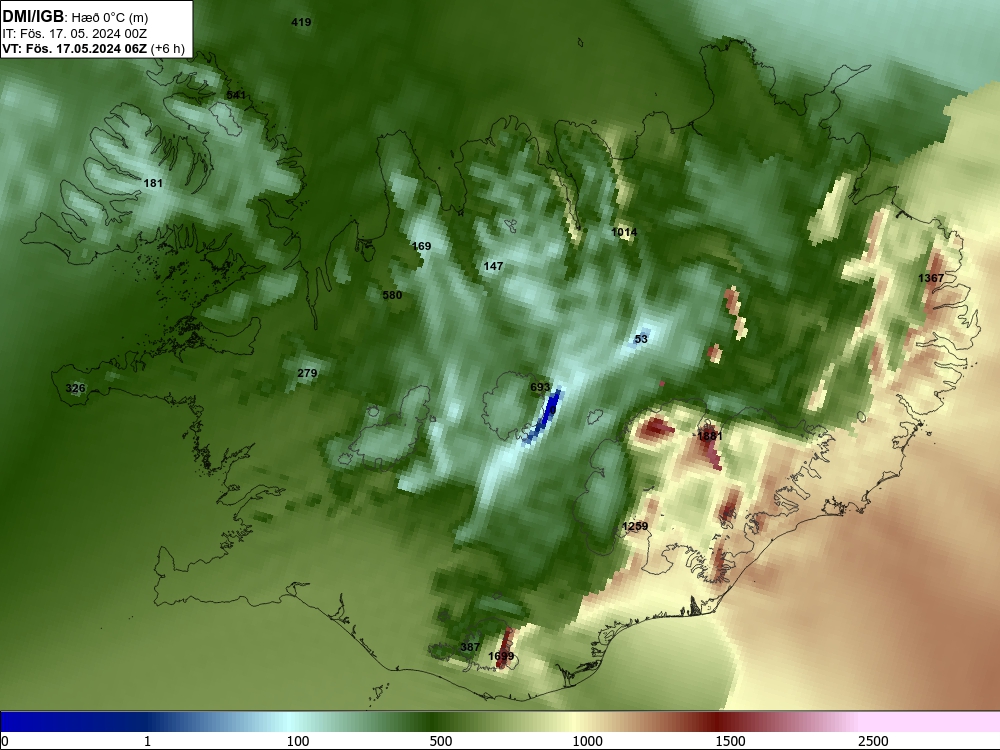The height and width of the screenshot is (750, 1000).
Task: Click the map value 387
Action: [x=470, y=647]
